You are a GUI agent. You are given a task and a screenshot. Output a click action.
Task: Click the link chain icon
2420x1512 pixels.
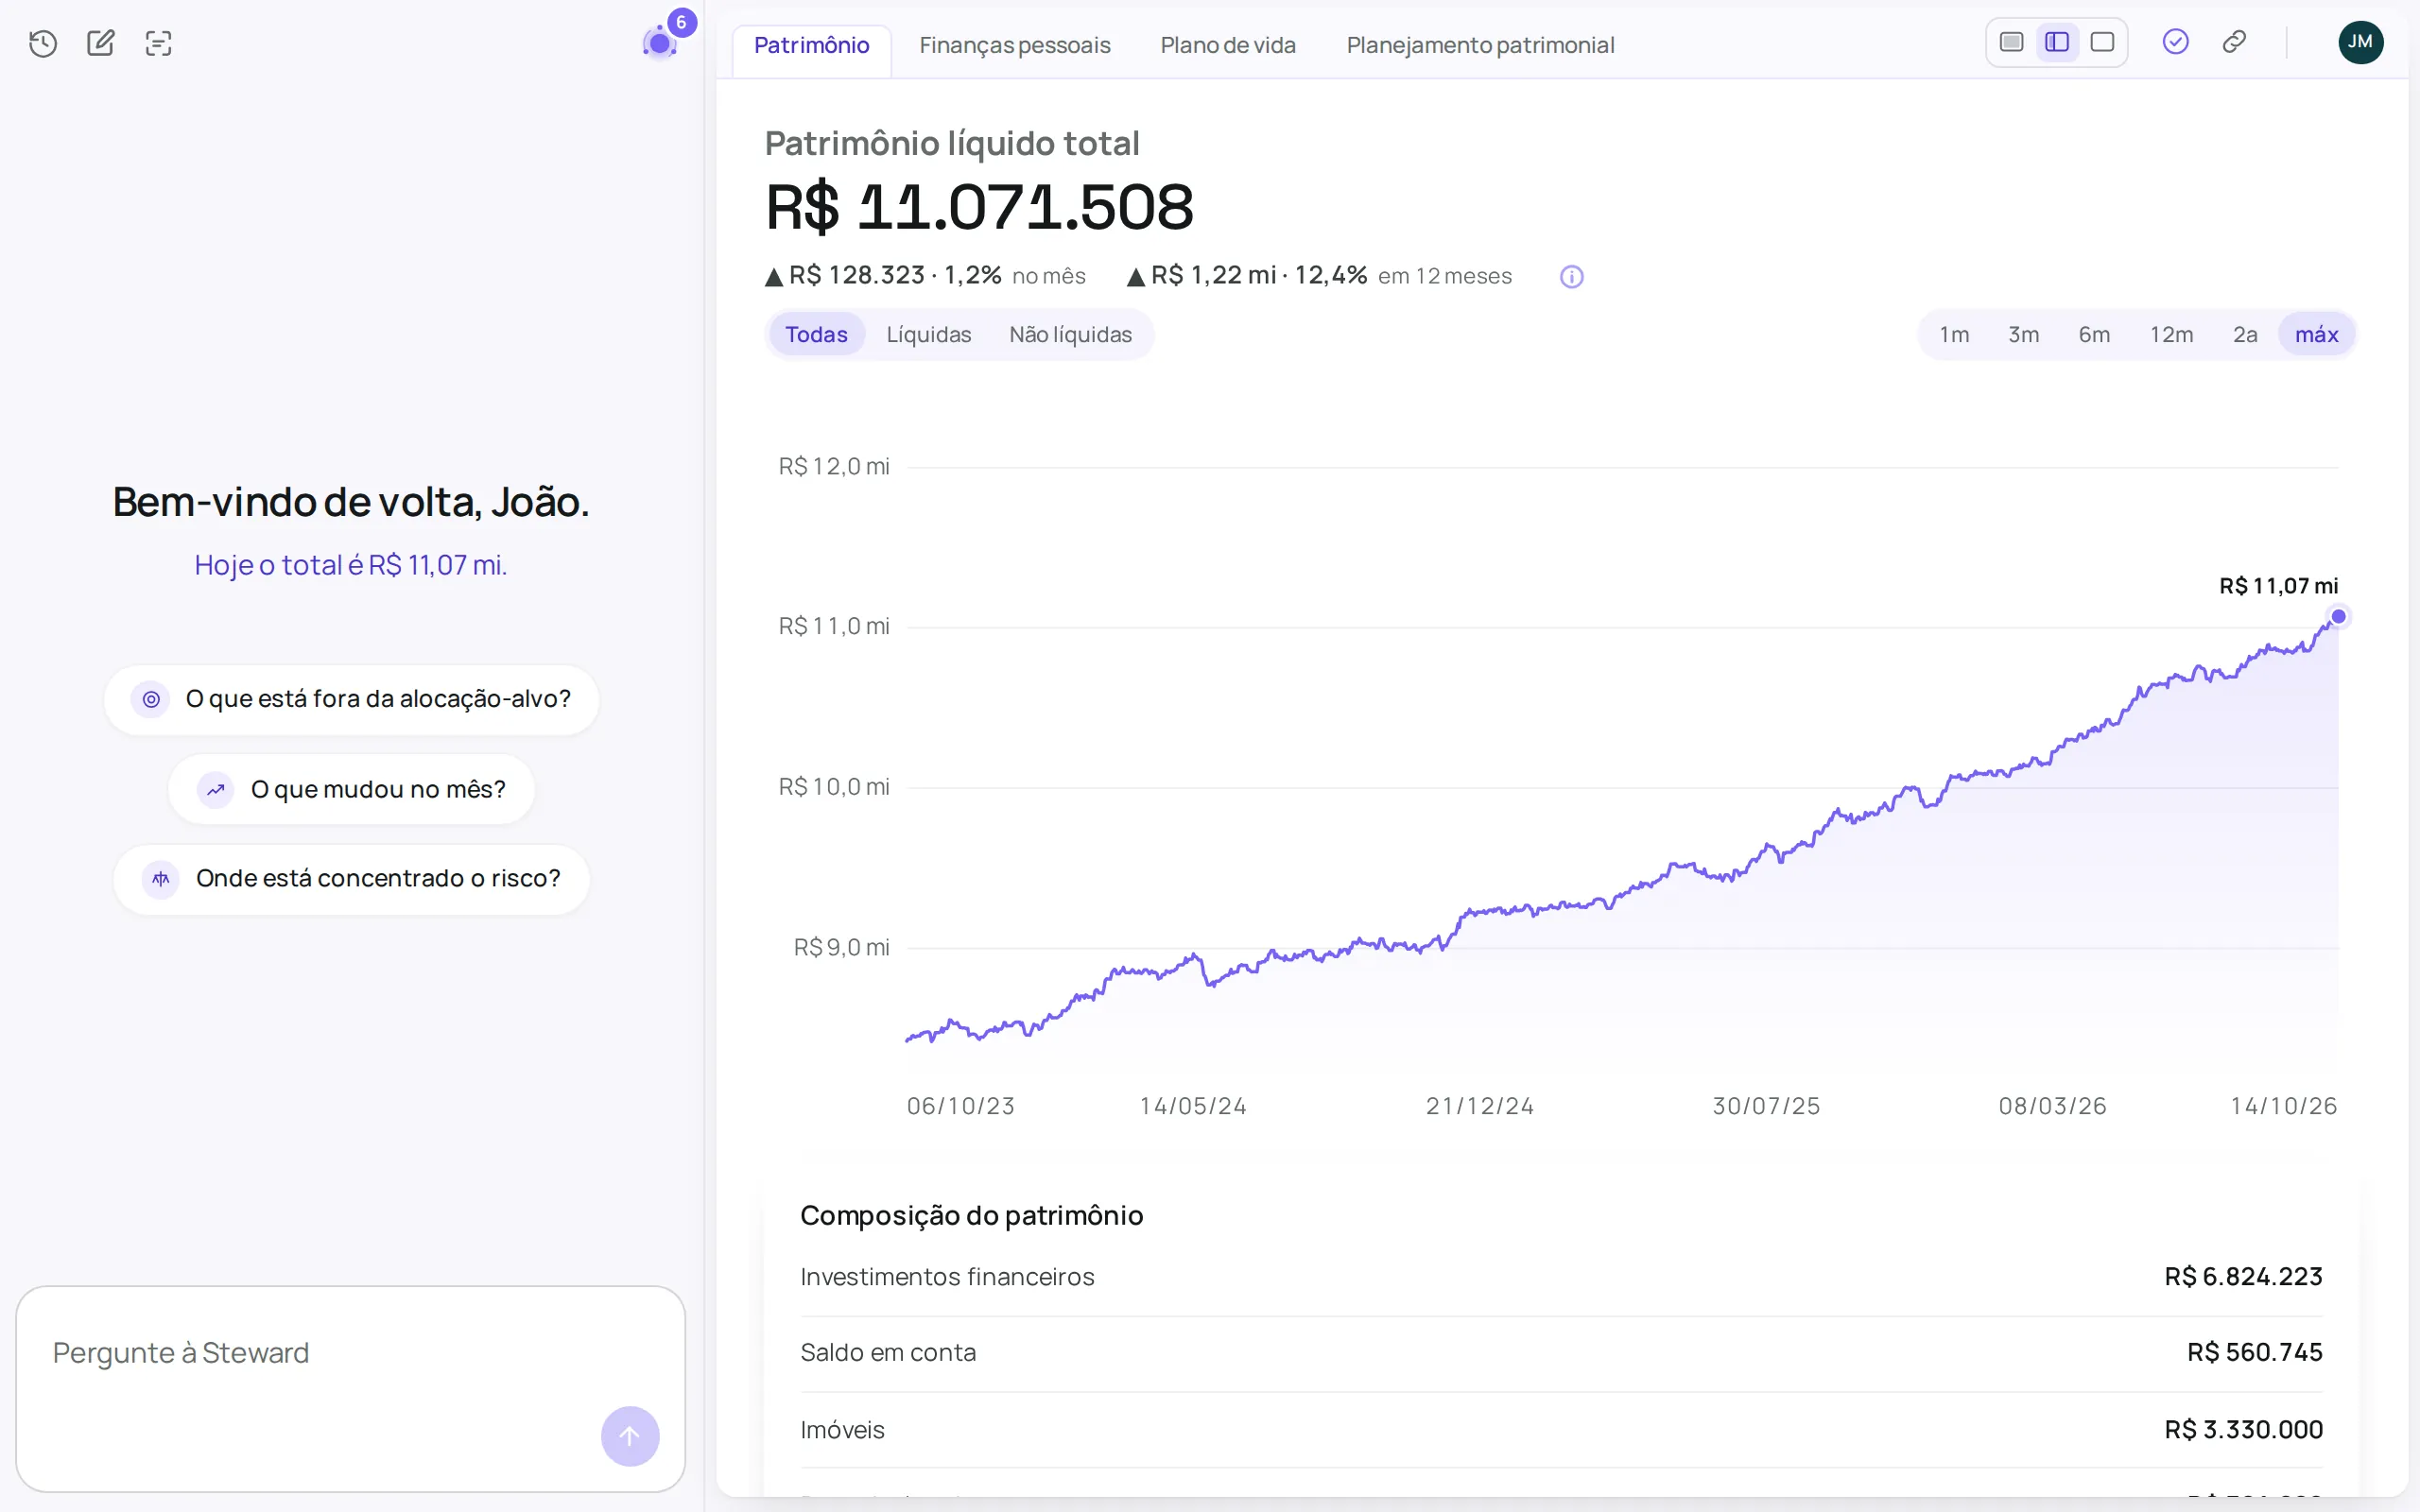tap(2234, 42)
